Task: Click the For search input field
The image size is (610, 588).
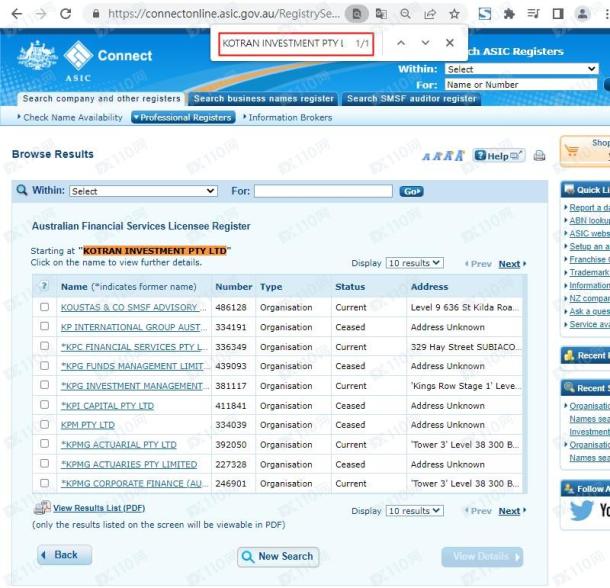Action: point(323,191)
